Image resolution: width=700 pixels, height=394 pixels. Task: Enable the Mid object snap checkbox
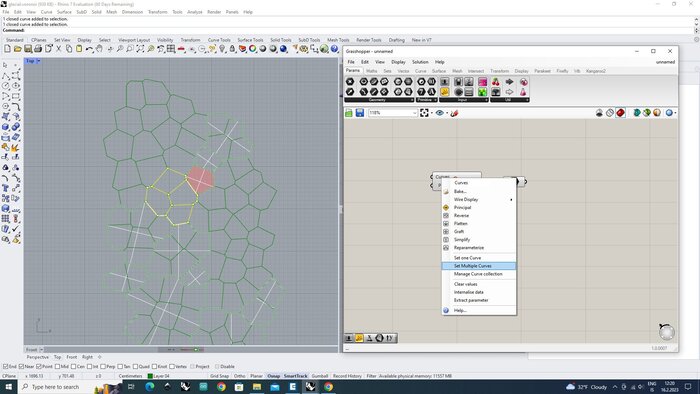[58, 367]
